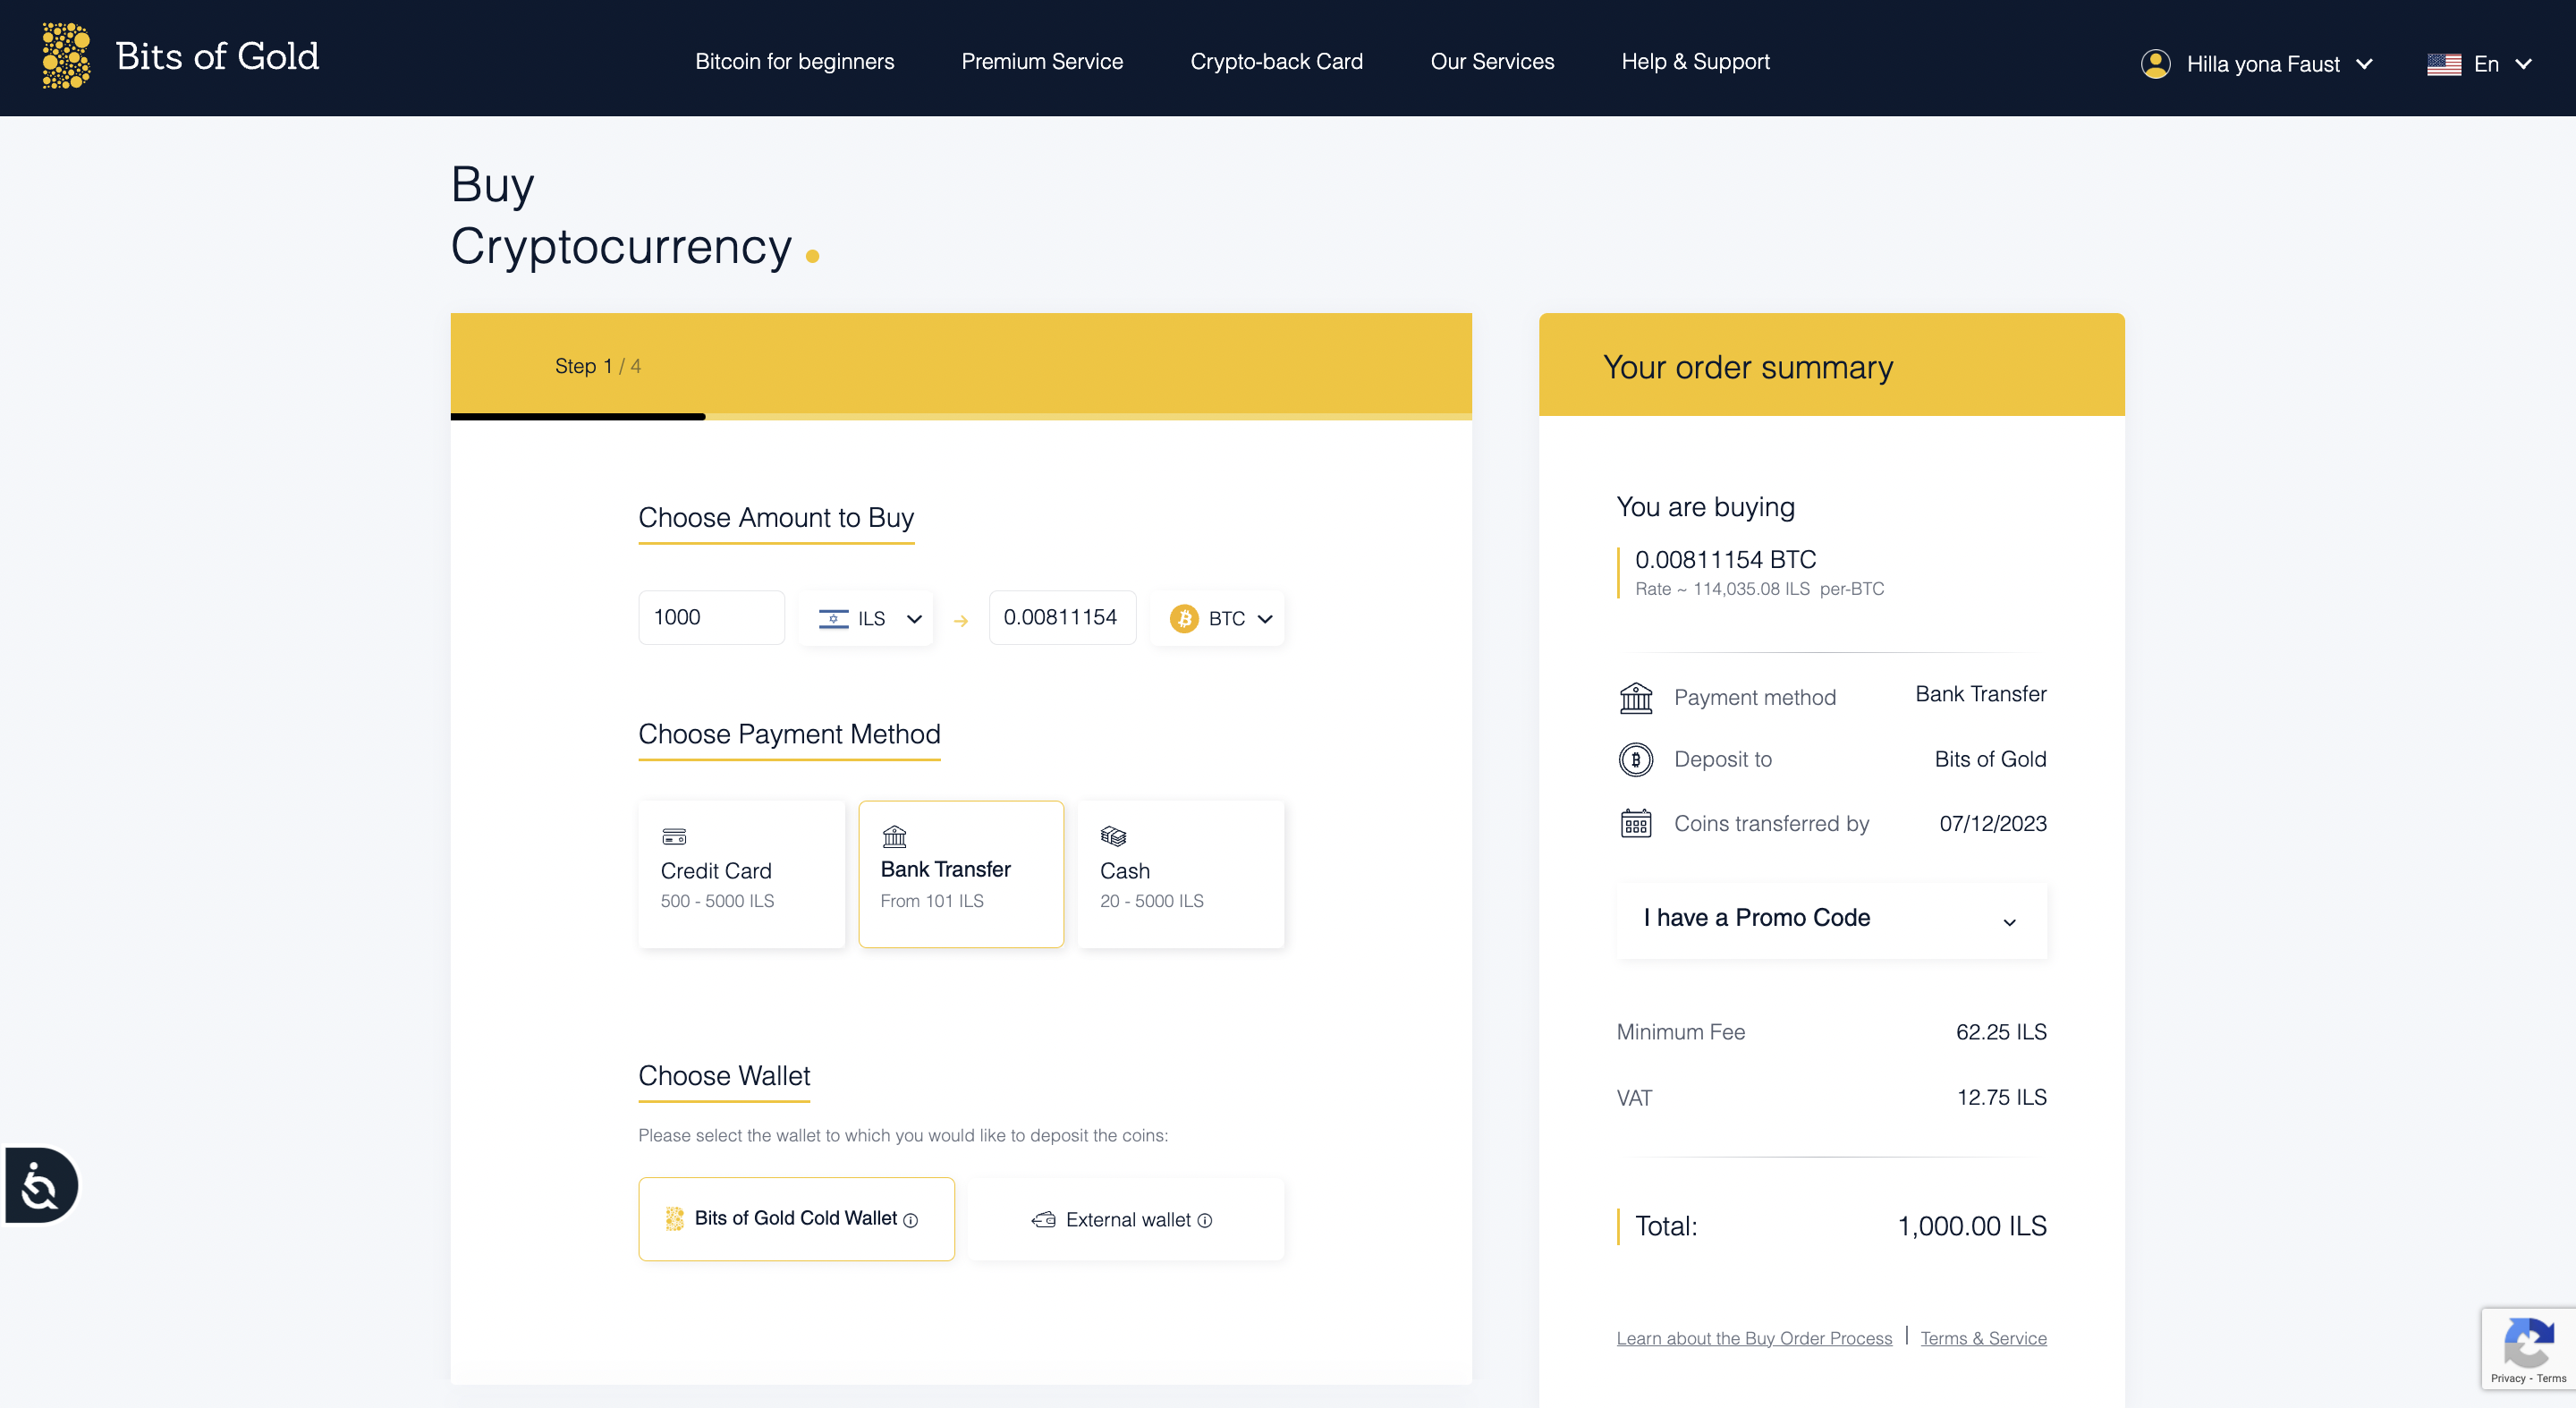
Task: Click the External wallet icon
Action: (1042, 1217)
